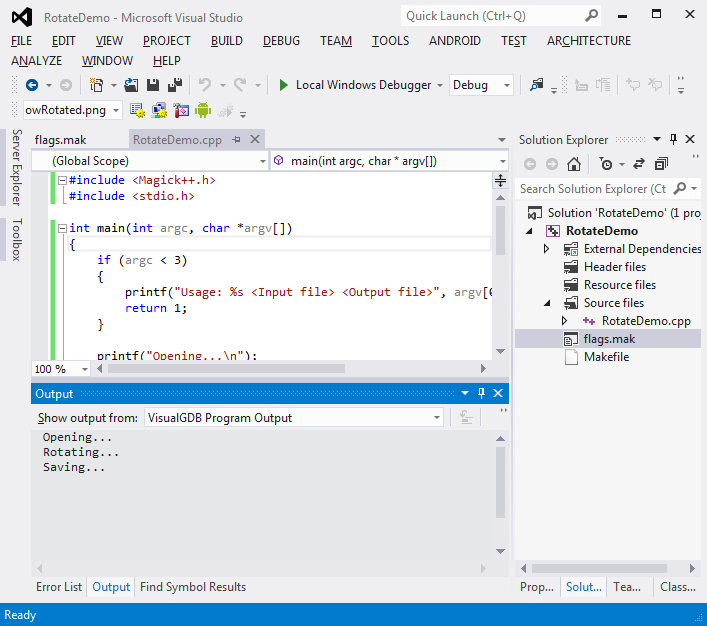Open the DEBUG menu
This screenshot has width=707, height=626.
pos(281,41)
